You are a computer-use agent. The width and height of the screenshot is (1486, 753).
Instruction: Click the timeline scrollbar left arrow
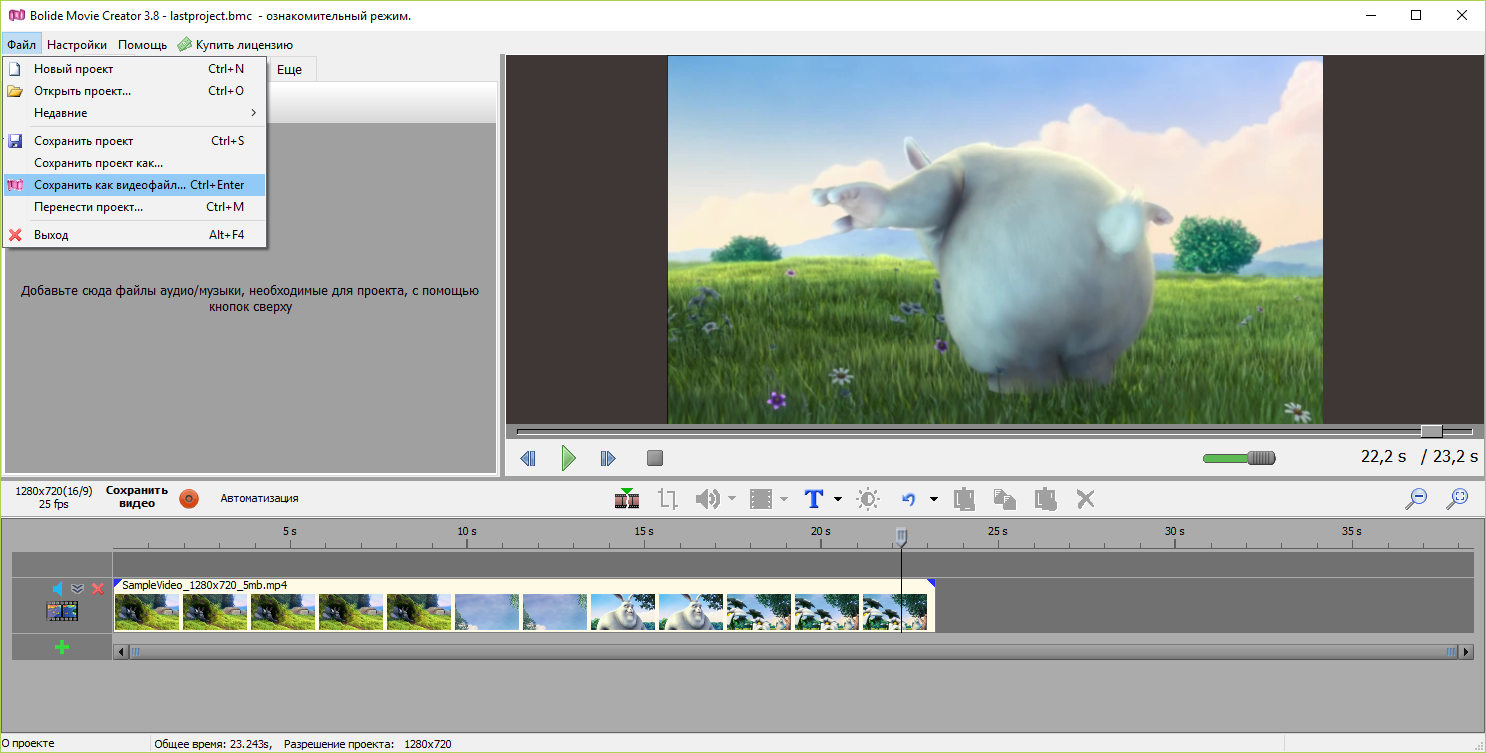point(121,652)
